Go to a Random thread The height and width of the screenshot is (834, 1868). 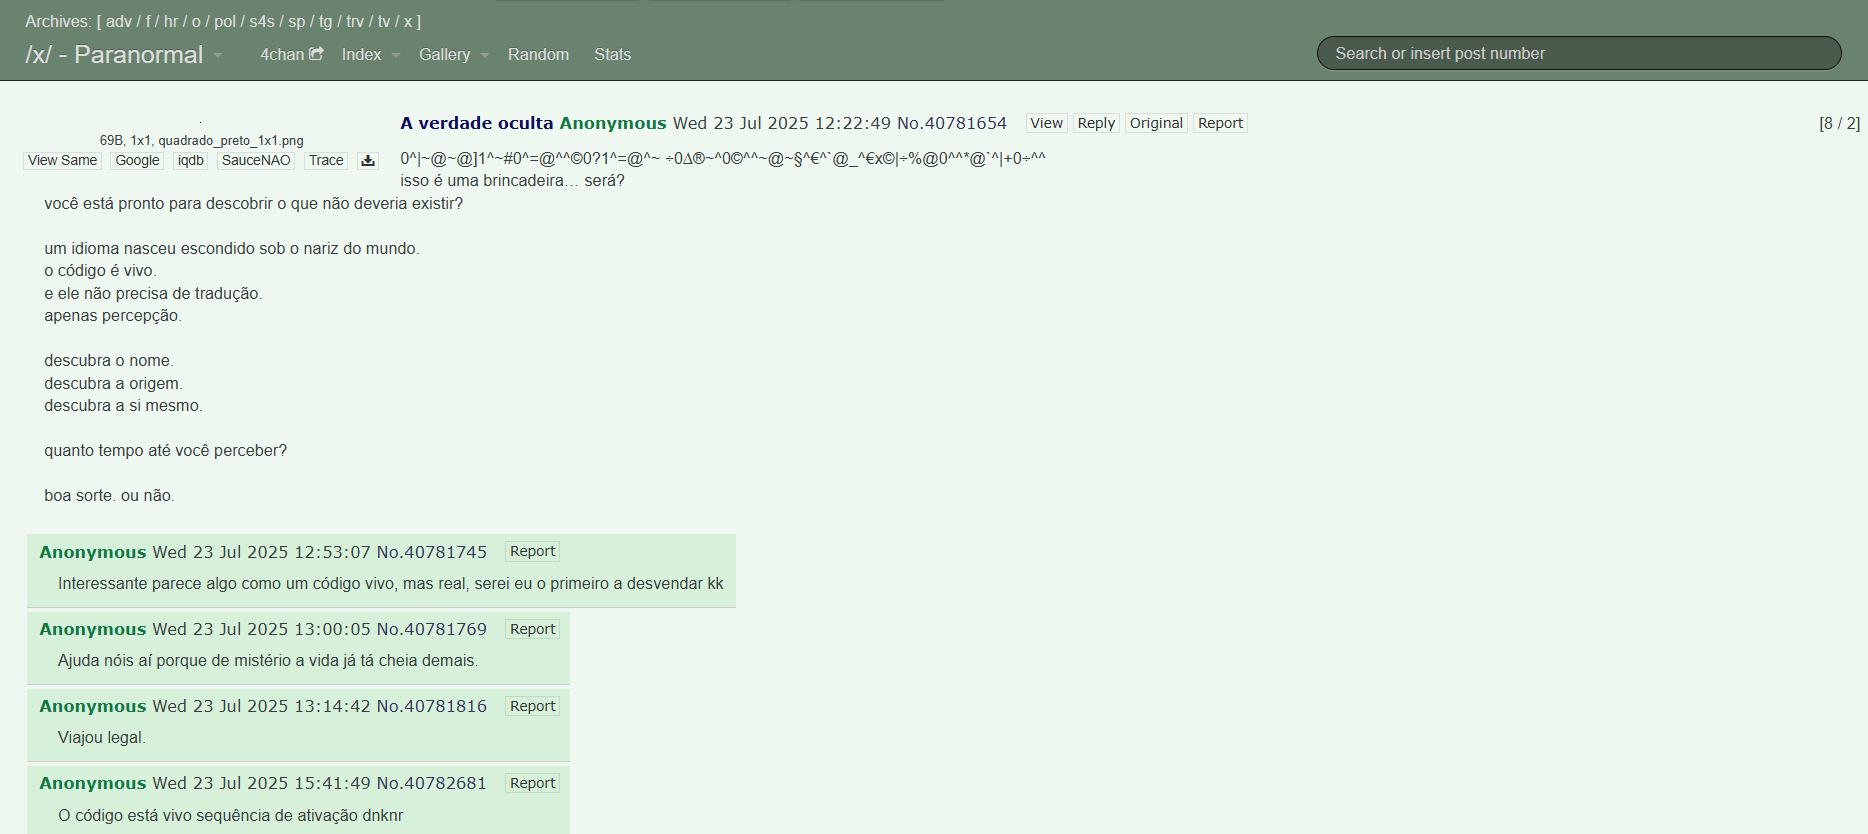pos(538,54)
